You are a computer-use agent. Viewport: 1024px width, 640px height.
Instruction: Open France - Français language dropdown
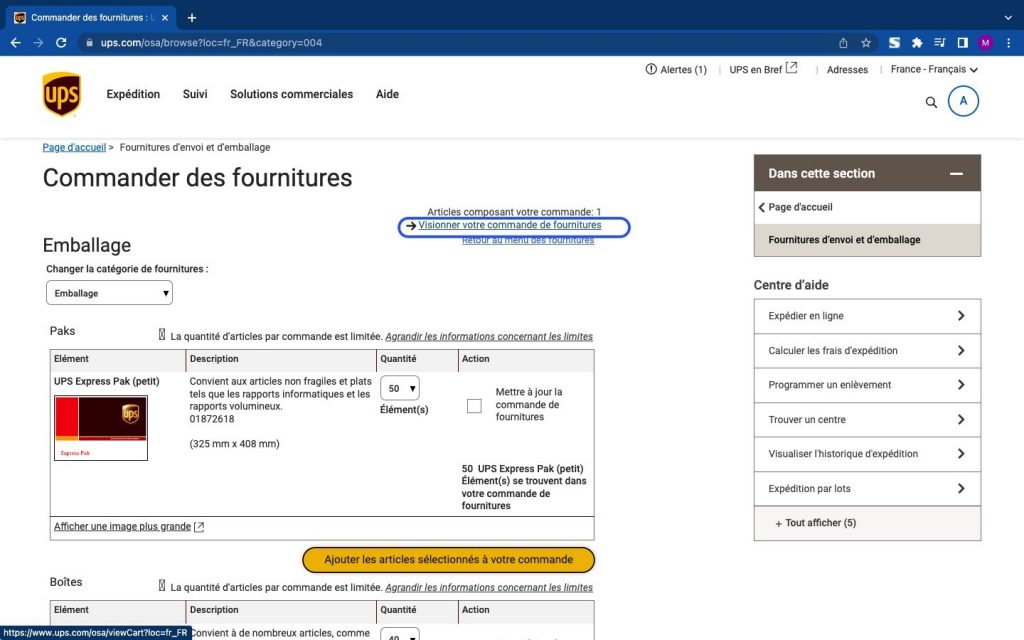pos(934,69)
